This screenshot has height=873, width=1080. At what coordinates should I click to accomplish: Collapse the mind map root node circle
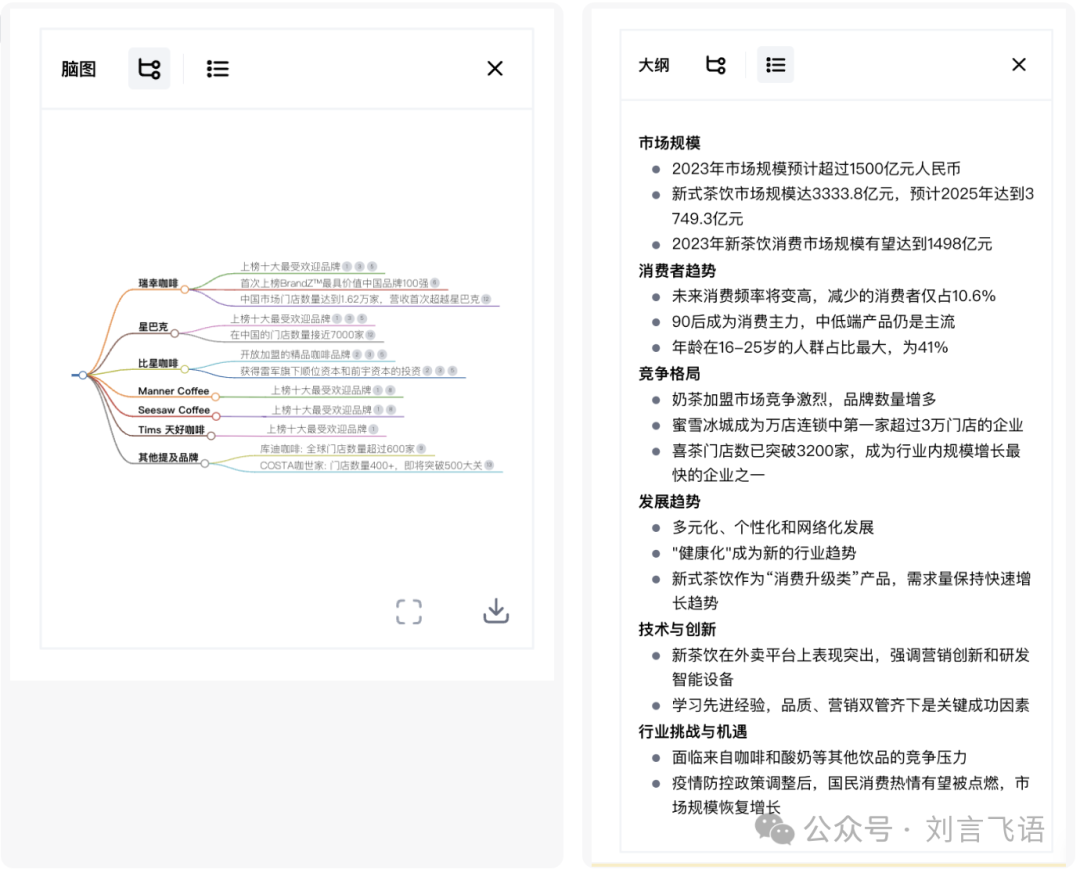[x=83, y=375]
